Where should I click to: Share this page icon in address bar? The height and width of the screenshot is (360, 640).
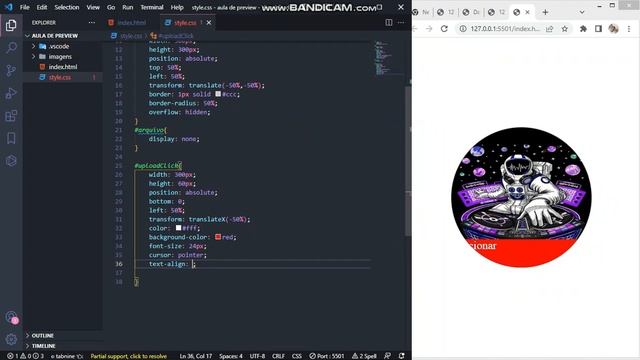[x=550, y=29]
